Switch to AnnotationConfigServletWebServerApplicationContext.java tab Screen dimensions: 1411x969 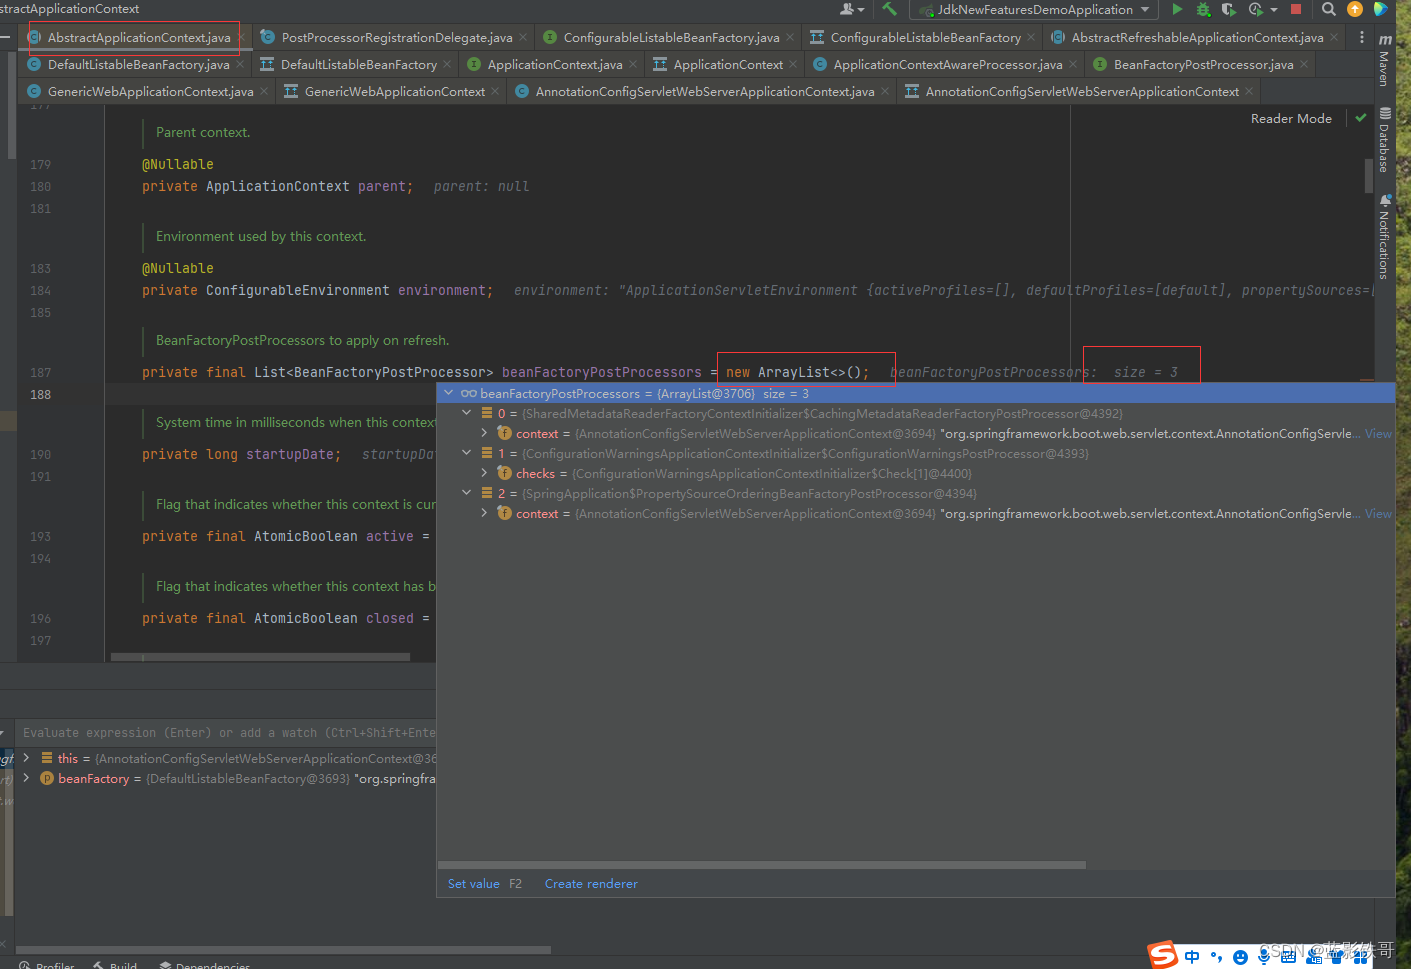(704, 91)
